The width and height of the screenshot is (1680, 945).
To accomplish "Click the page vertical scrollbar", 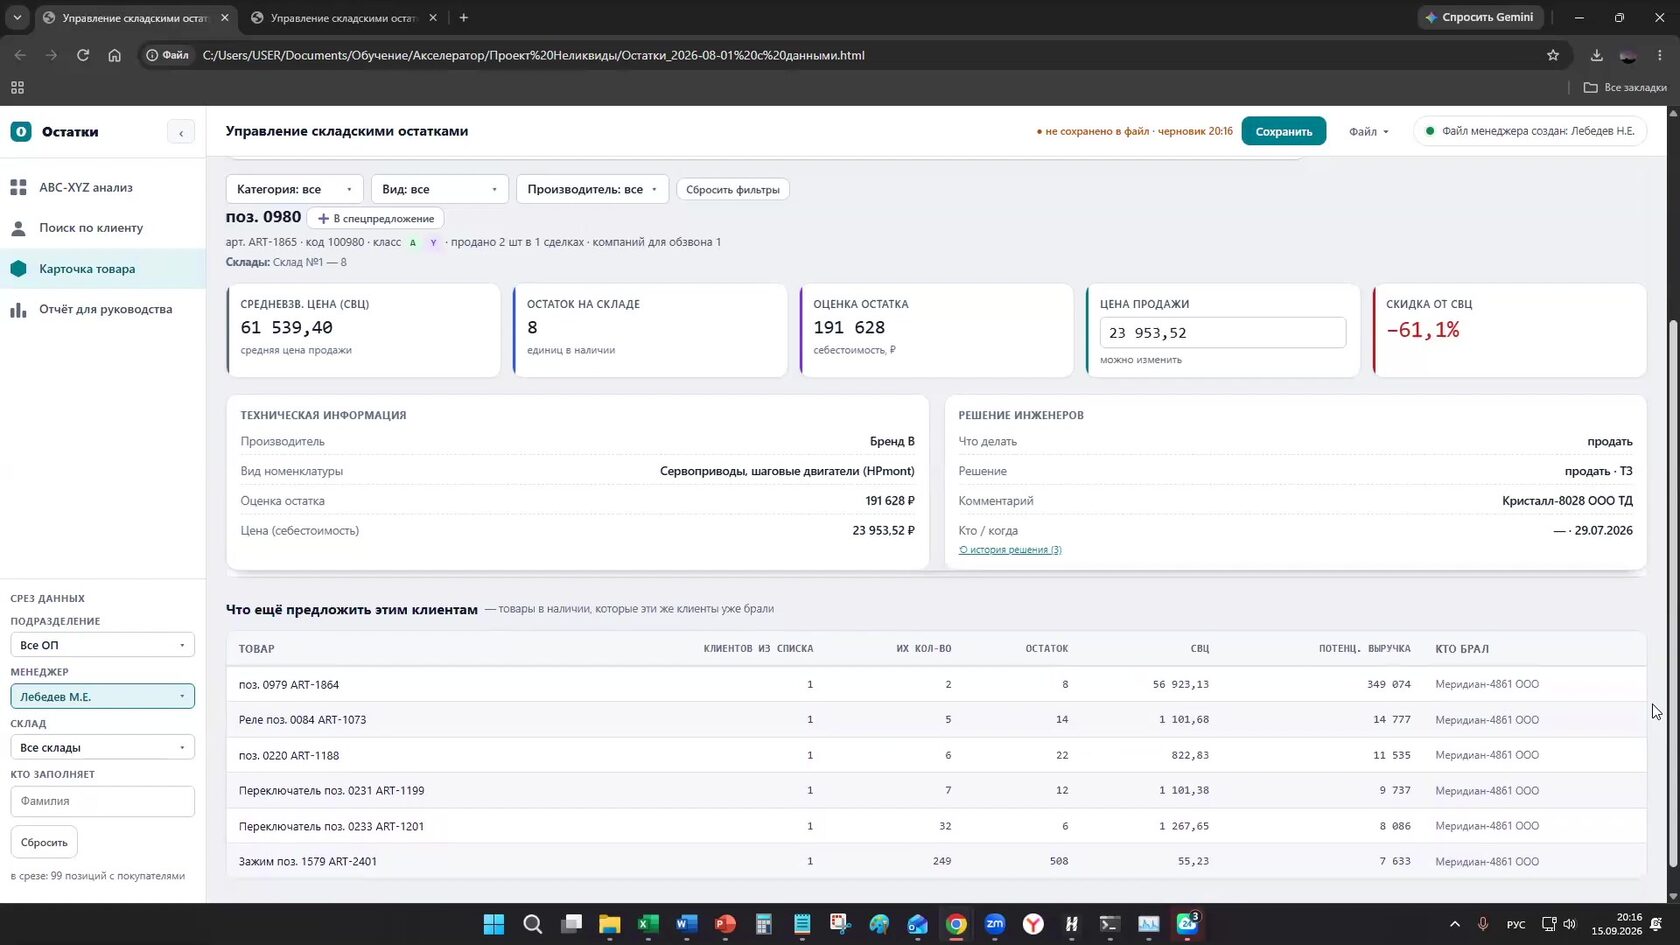I will pos(1673,592).
